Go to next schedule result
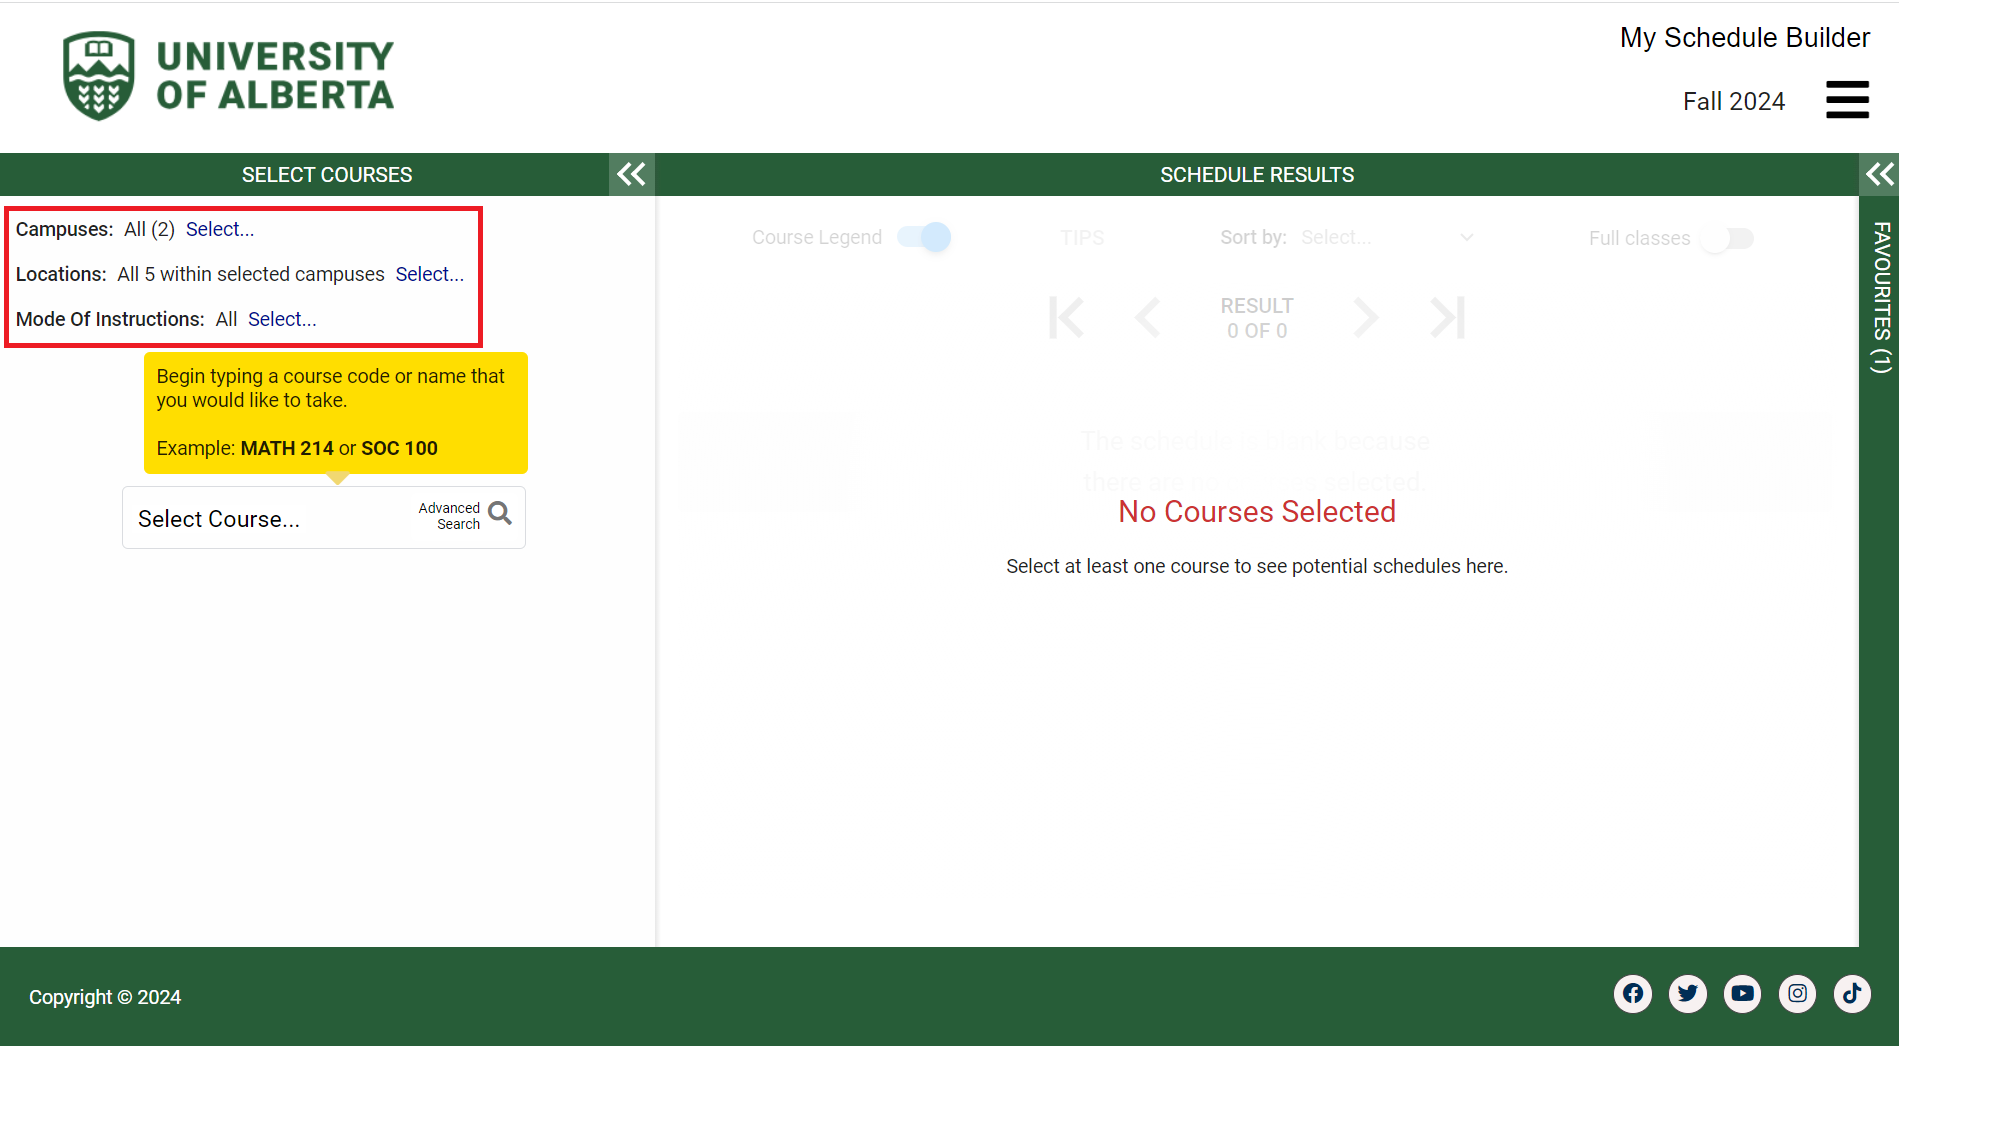Image resolution: width=2000 pixels, height=1125 pixels. pyautogui.click(x=1365, y=318)
